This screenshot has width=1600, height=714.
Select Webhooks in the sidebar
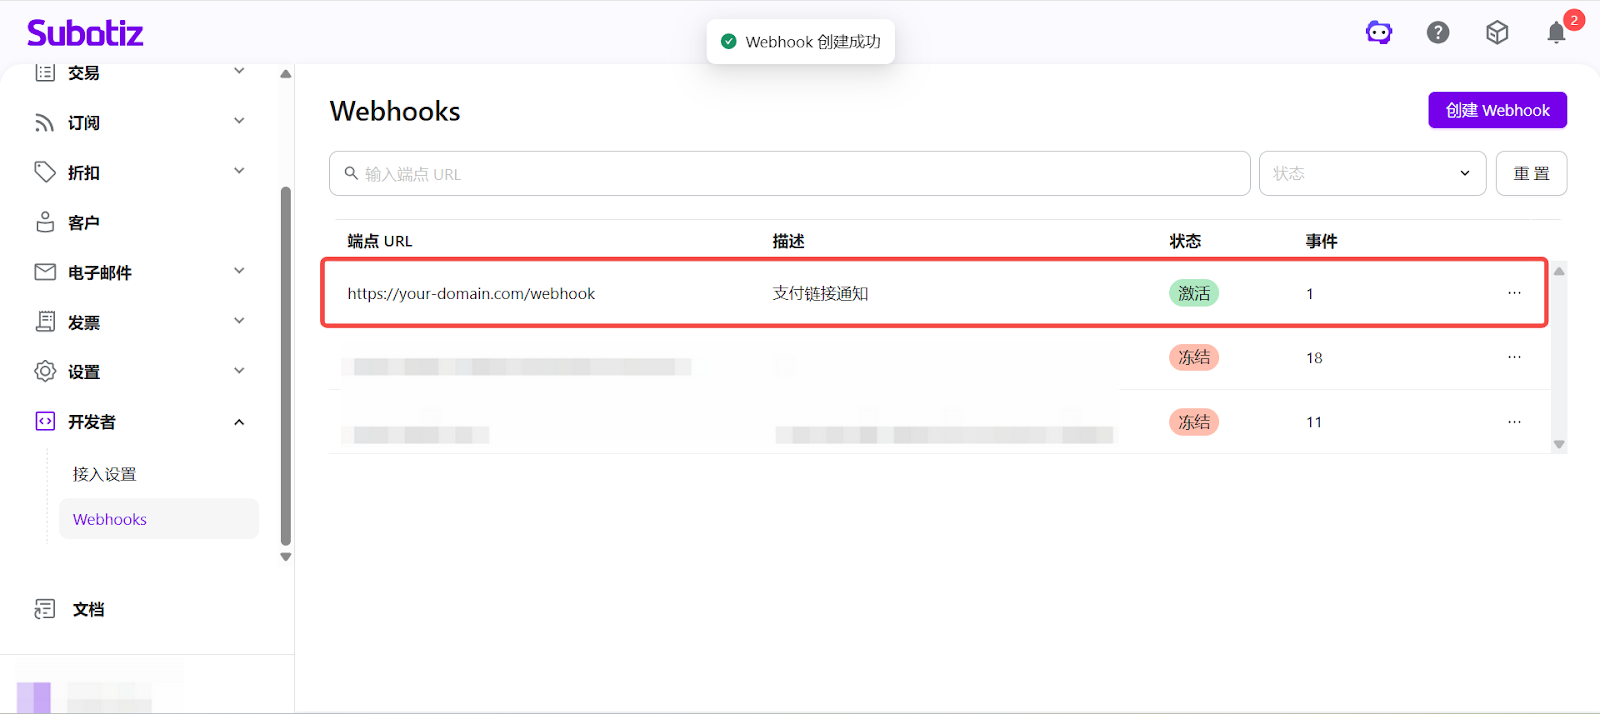(x=110, y=519)
